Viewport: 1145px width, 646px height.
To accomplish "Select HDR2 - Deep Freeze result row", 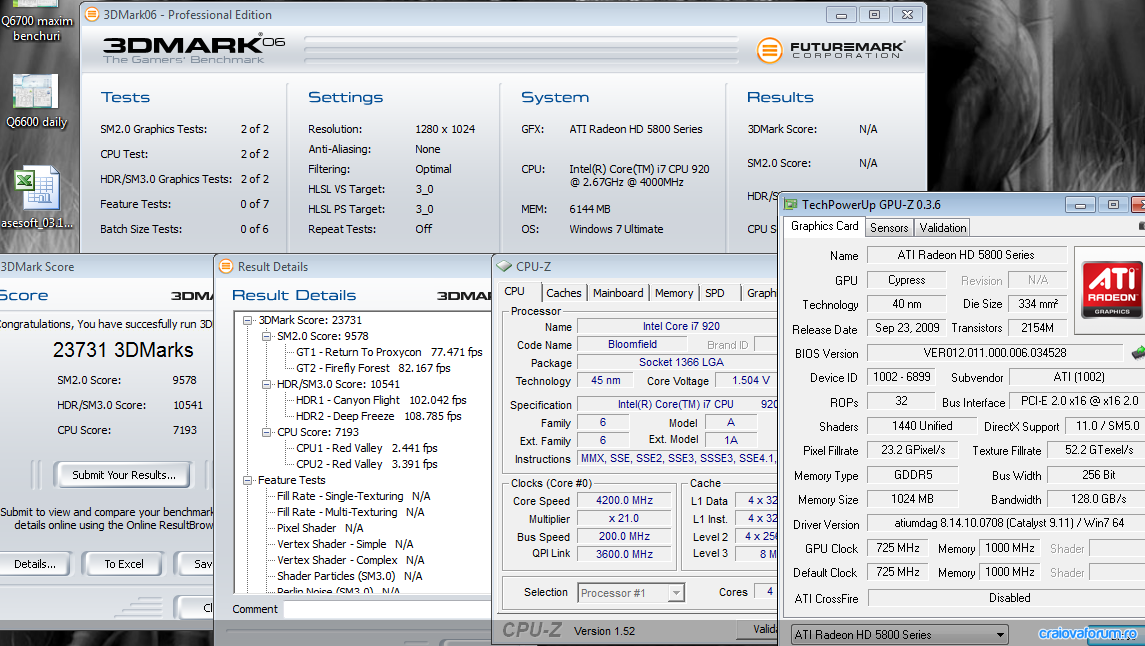I will [378, 416].
